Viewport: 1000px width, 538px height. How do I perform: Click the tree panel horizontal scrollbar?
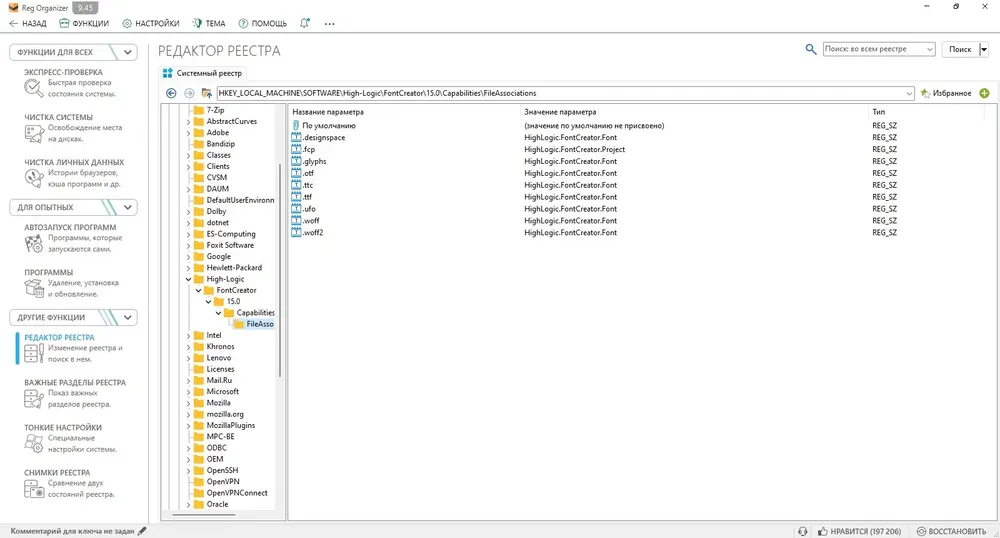click(x=205, y=514)
